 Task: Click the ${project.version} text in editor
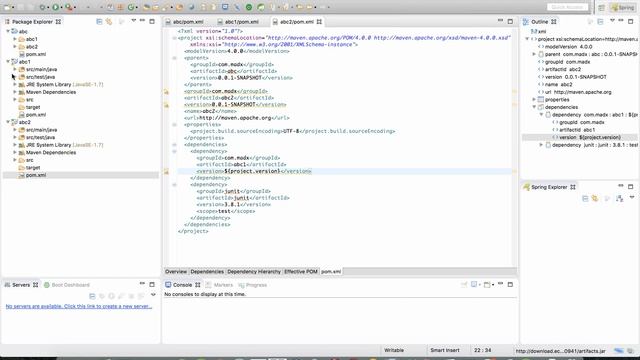252,171
